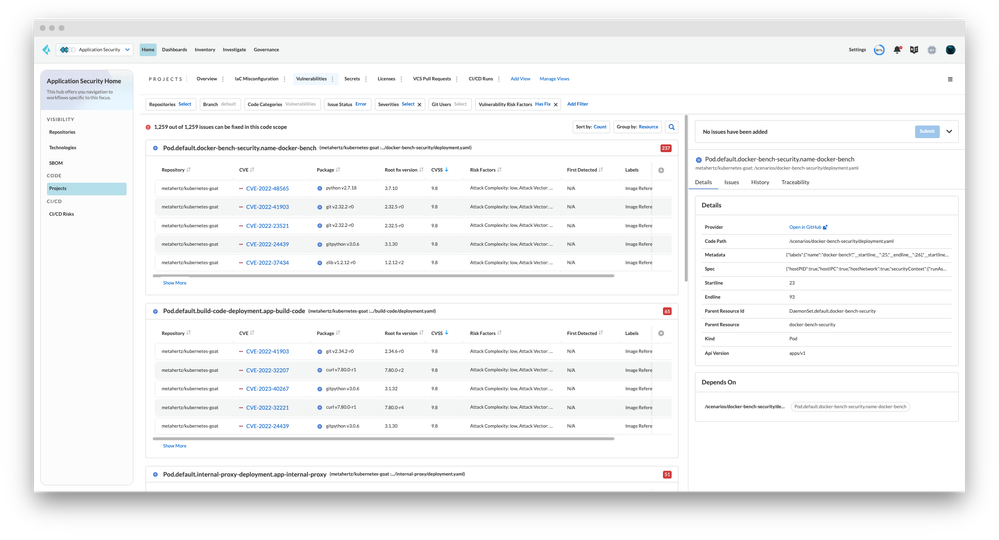Click the notifications bell icon

click(x=897, y=49)
